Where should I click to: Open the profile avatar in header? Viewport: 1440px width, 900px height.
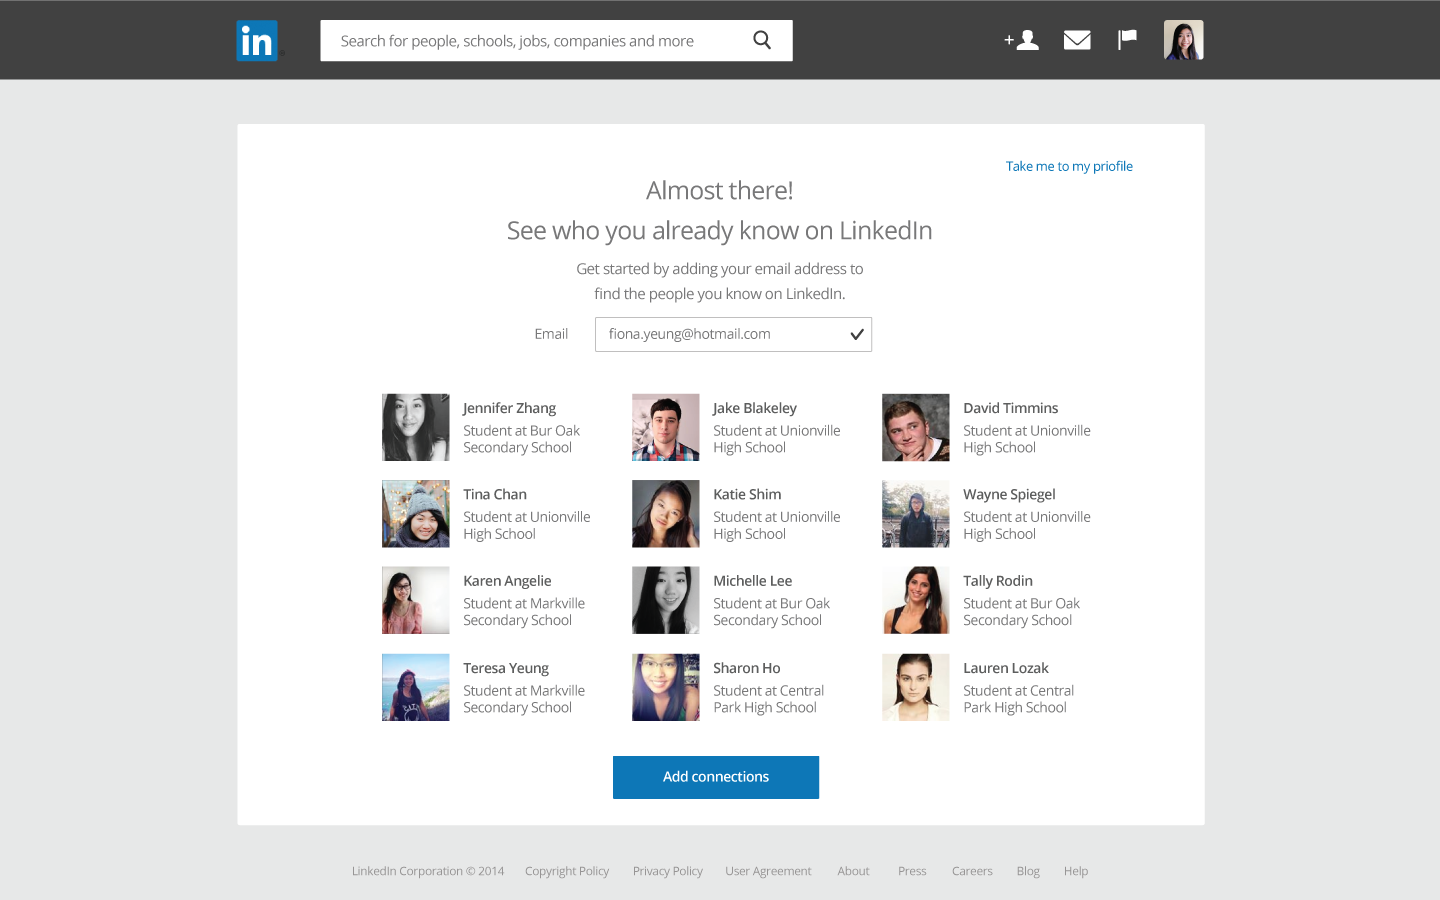point(1184,40)
